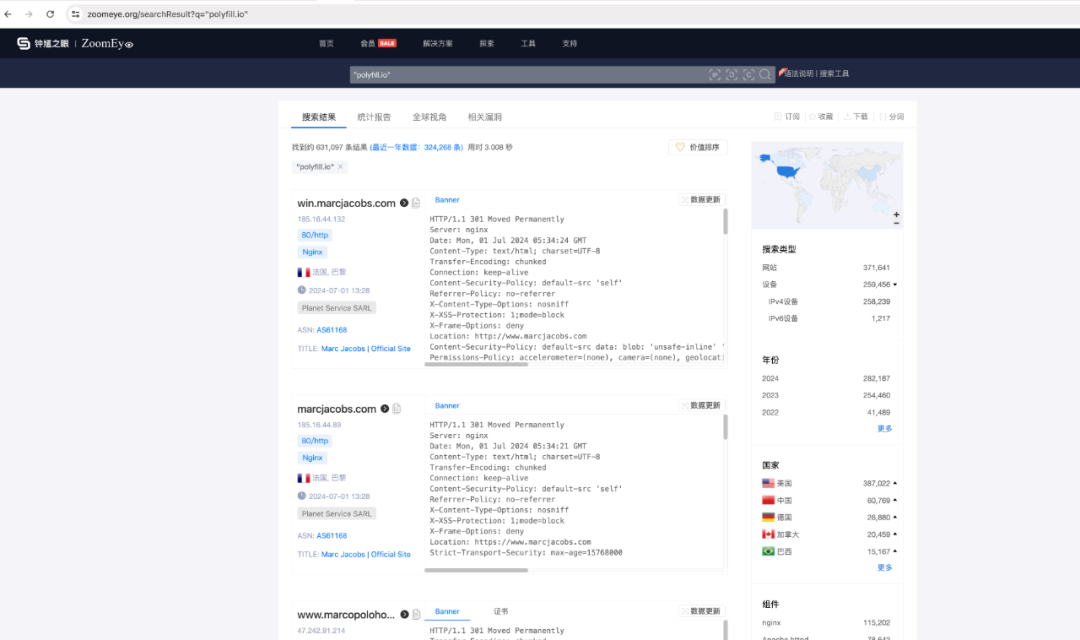
Task: Expand the 巴西 15,167 arrow
Action: [895, 551]
